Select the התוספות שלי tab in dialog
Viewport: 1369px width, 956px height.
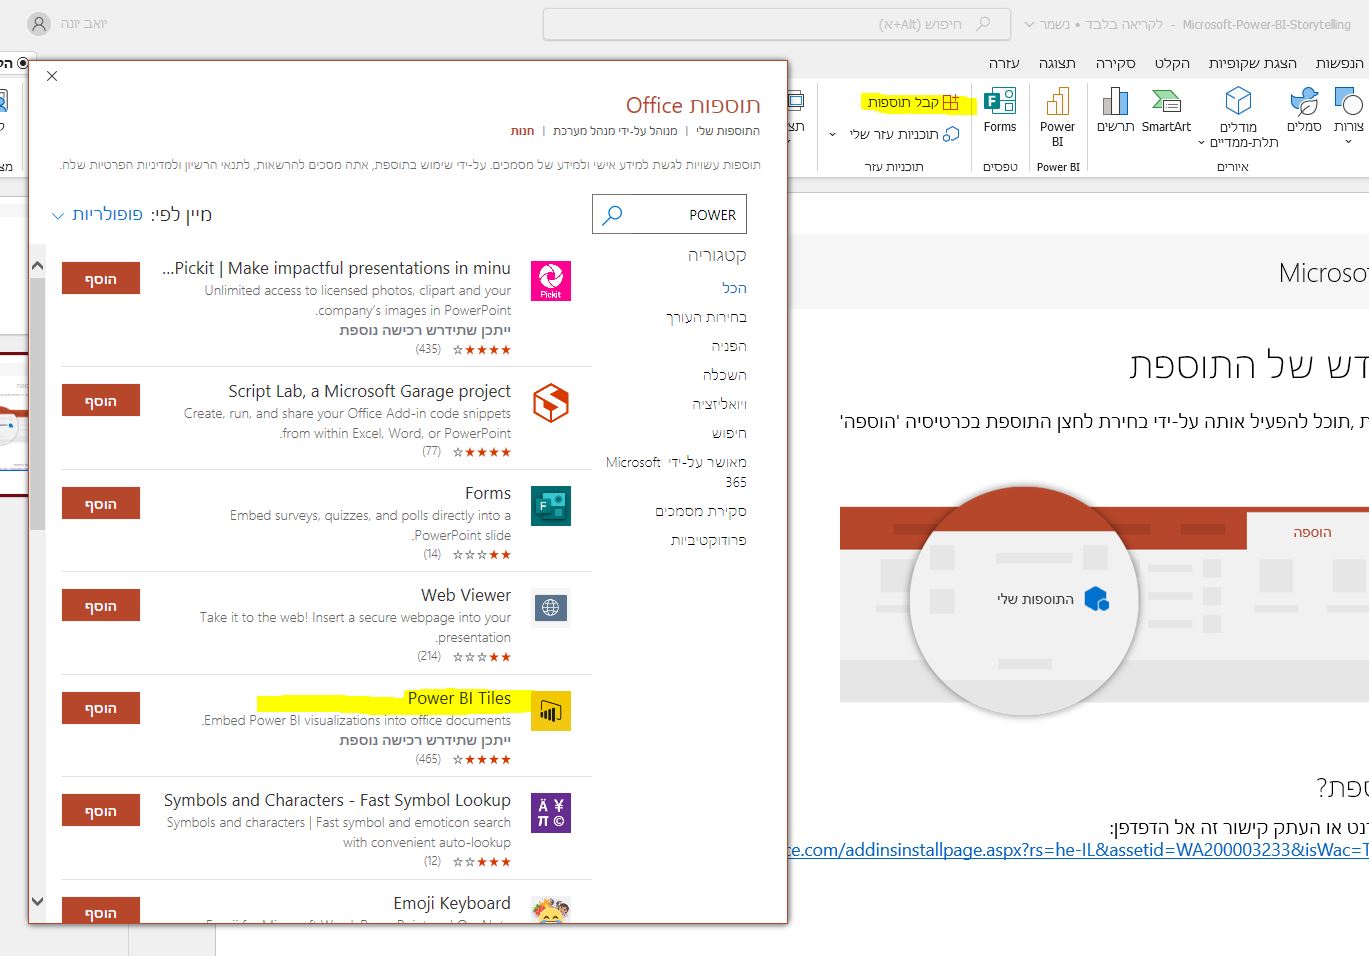coord(728,131)
